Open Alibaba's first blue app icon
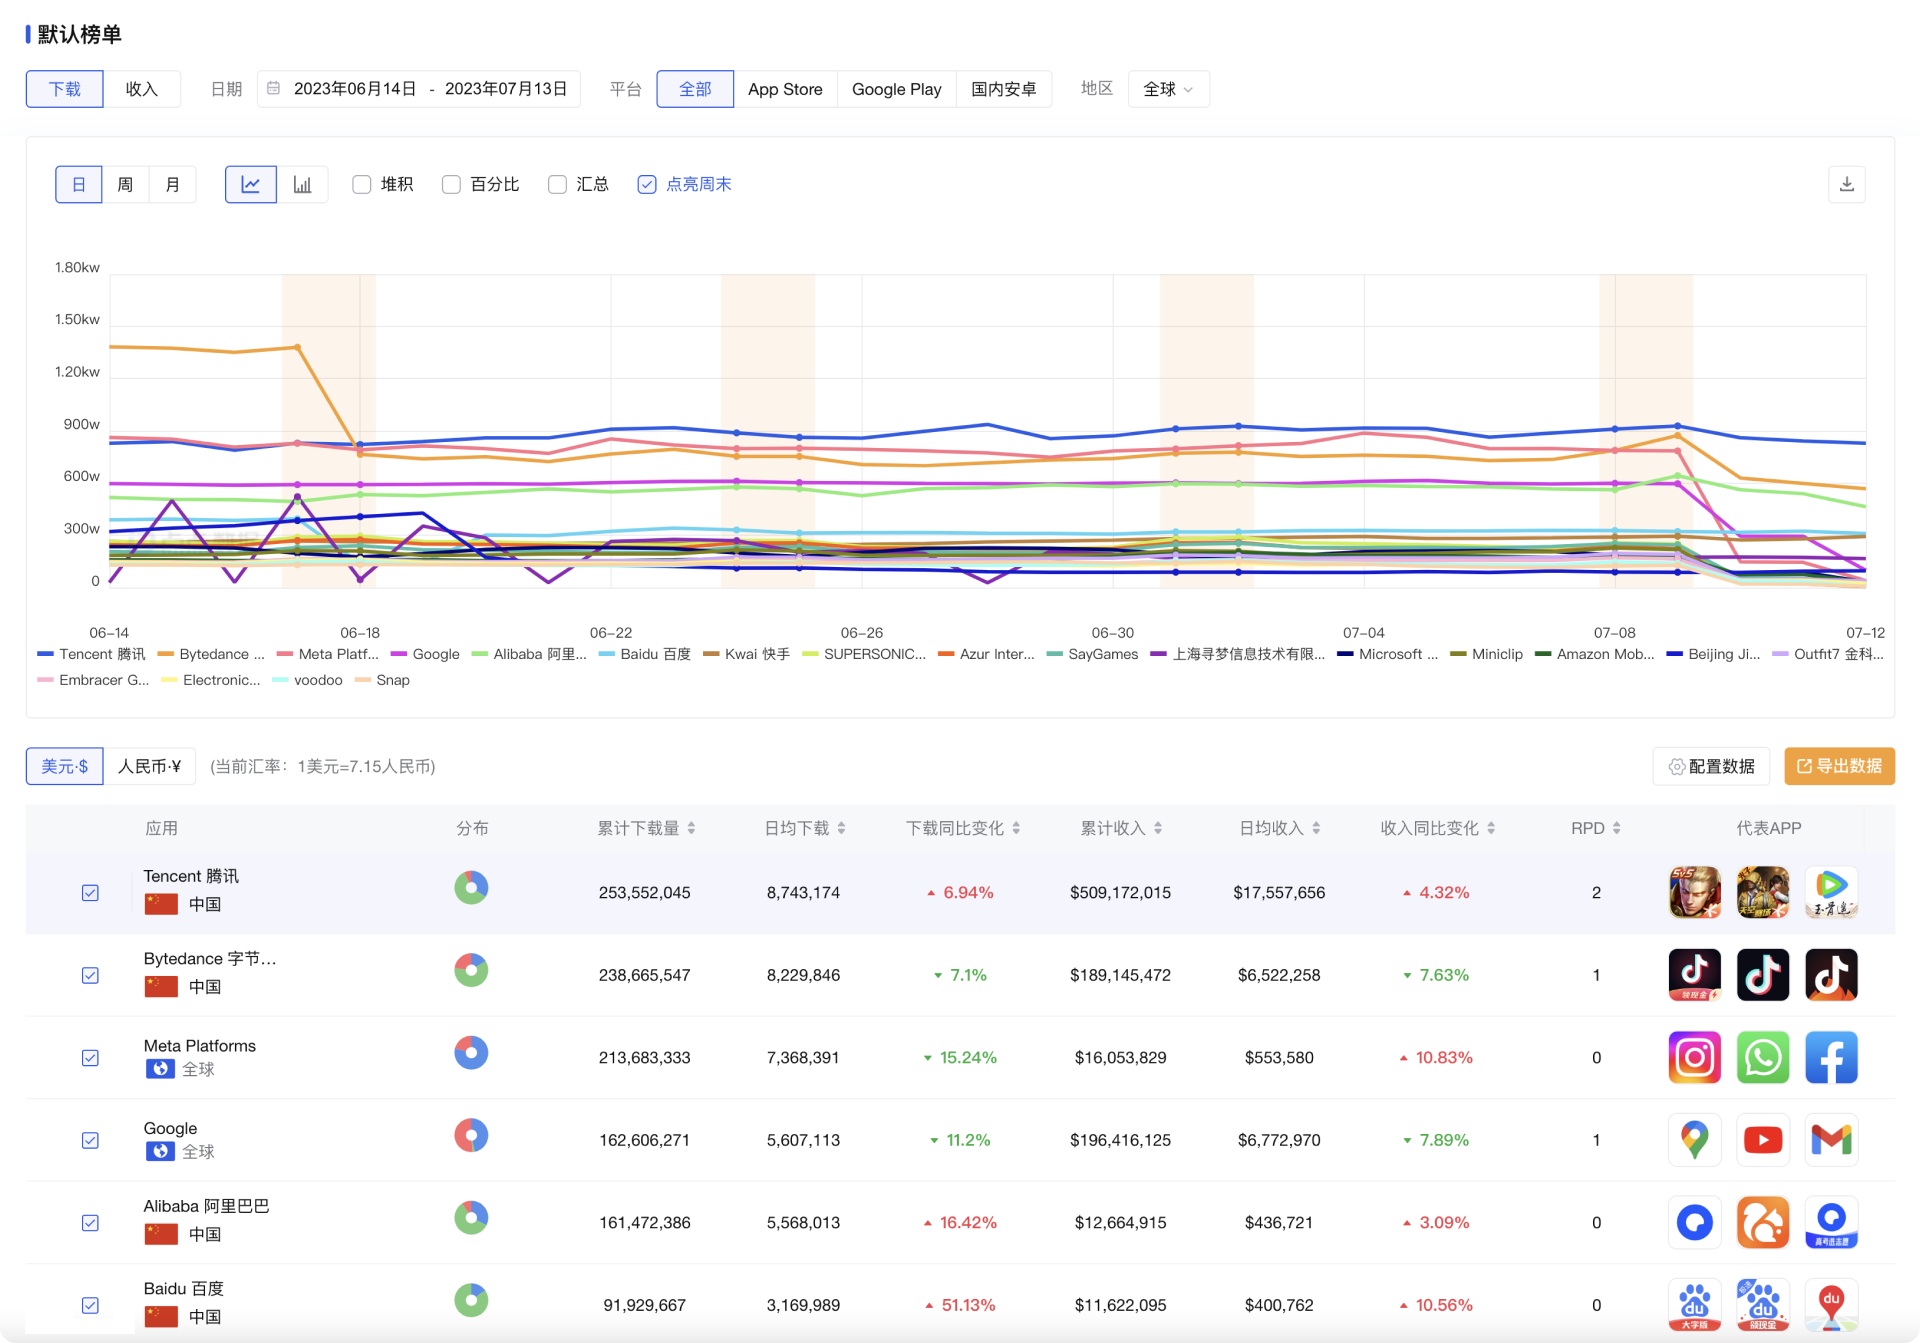Viewport: 1920px width, 1343px height. 1694,1223
